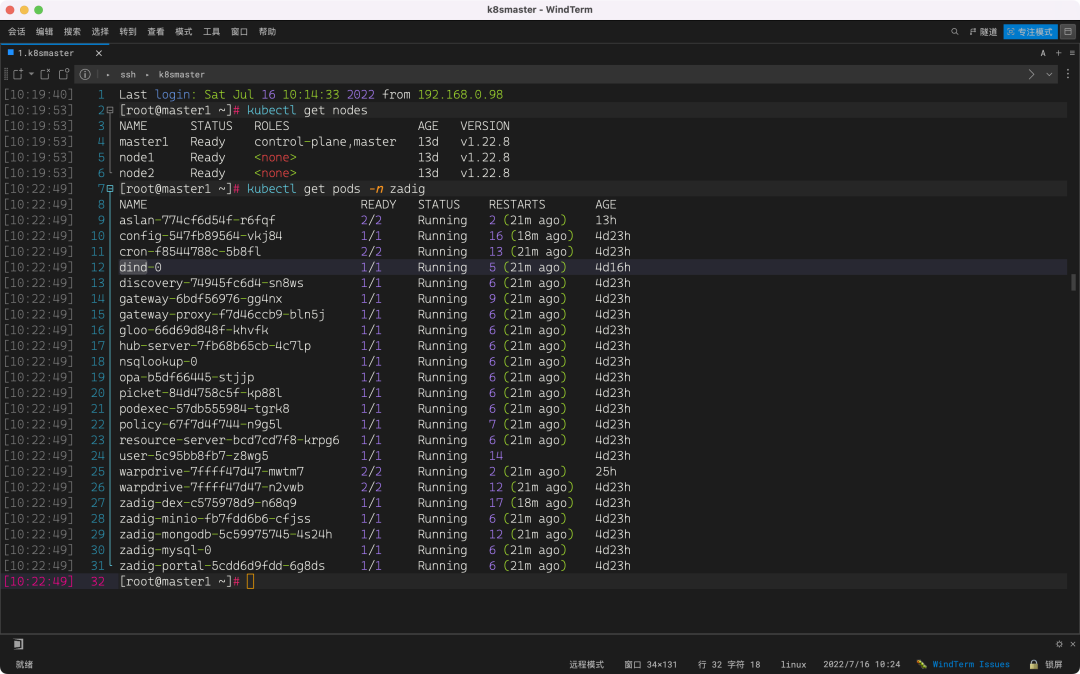The height and width of the screenshot is (674, 1080).
Task: Collapse the fold marker at line 7
Action: point(110,189)
